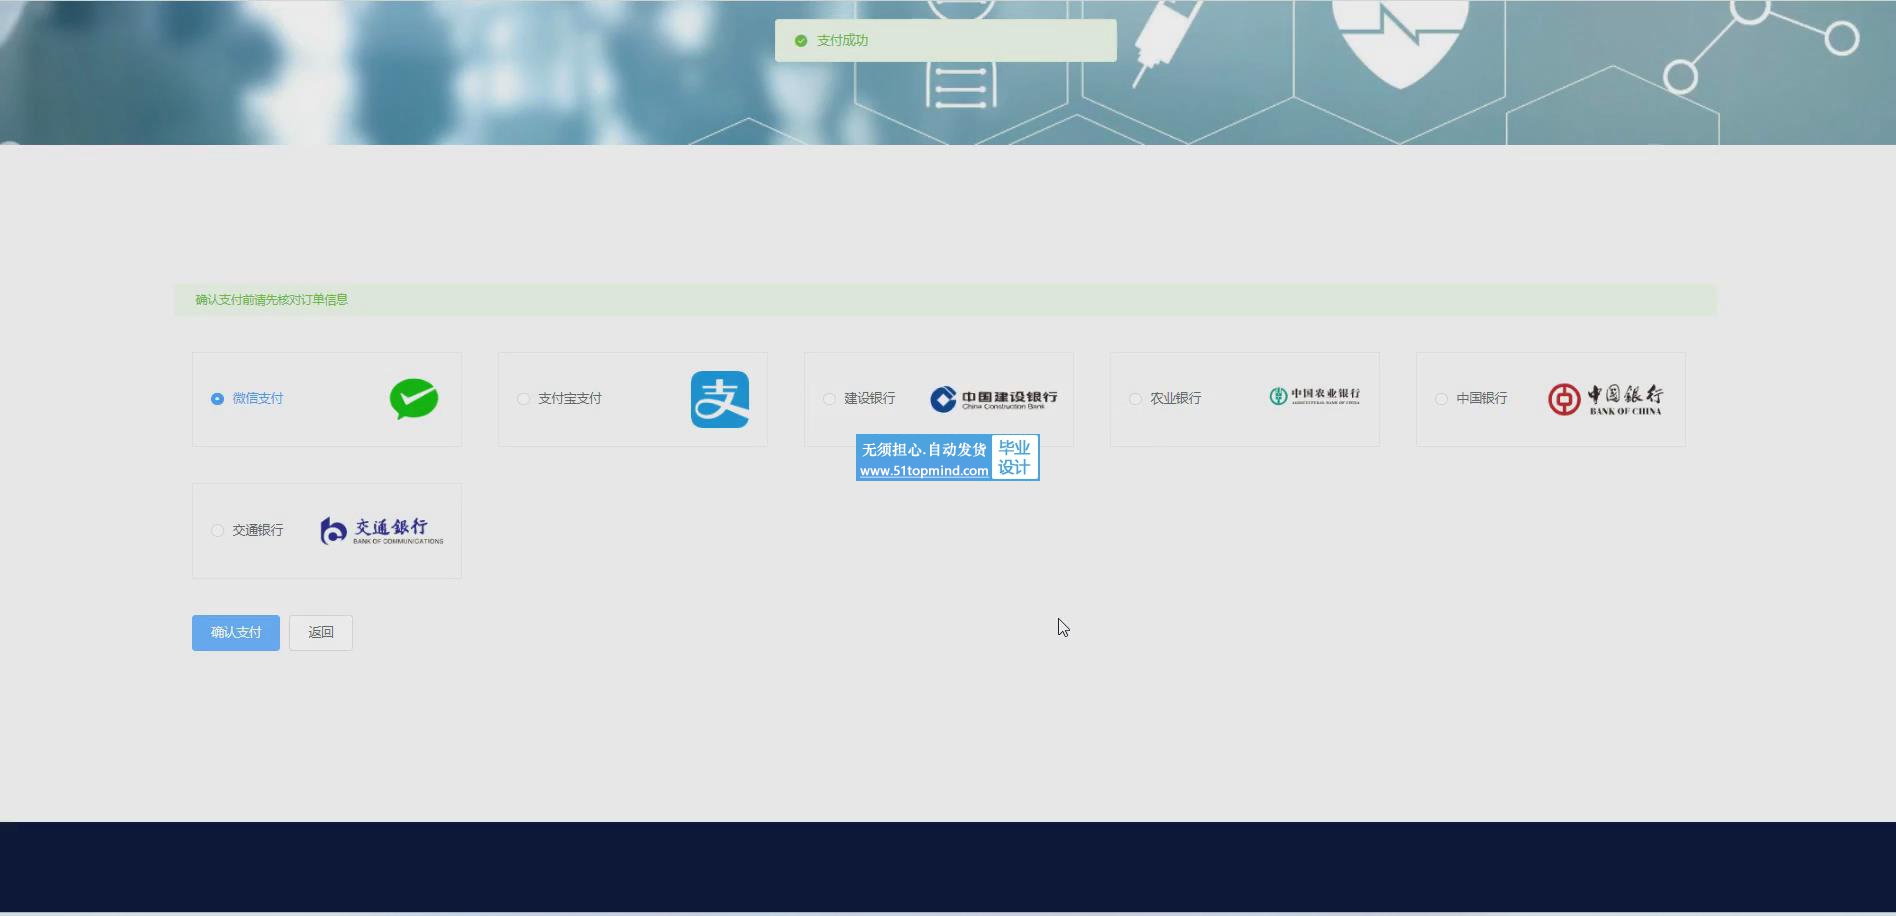Image resolution: width=1896 pixels, height=916 pixels.
Task: Click the green WeChat Pay logo
Action: tap(414, 399)
